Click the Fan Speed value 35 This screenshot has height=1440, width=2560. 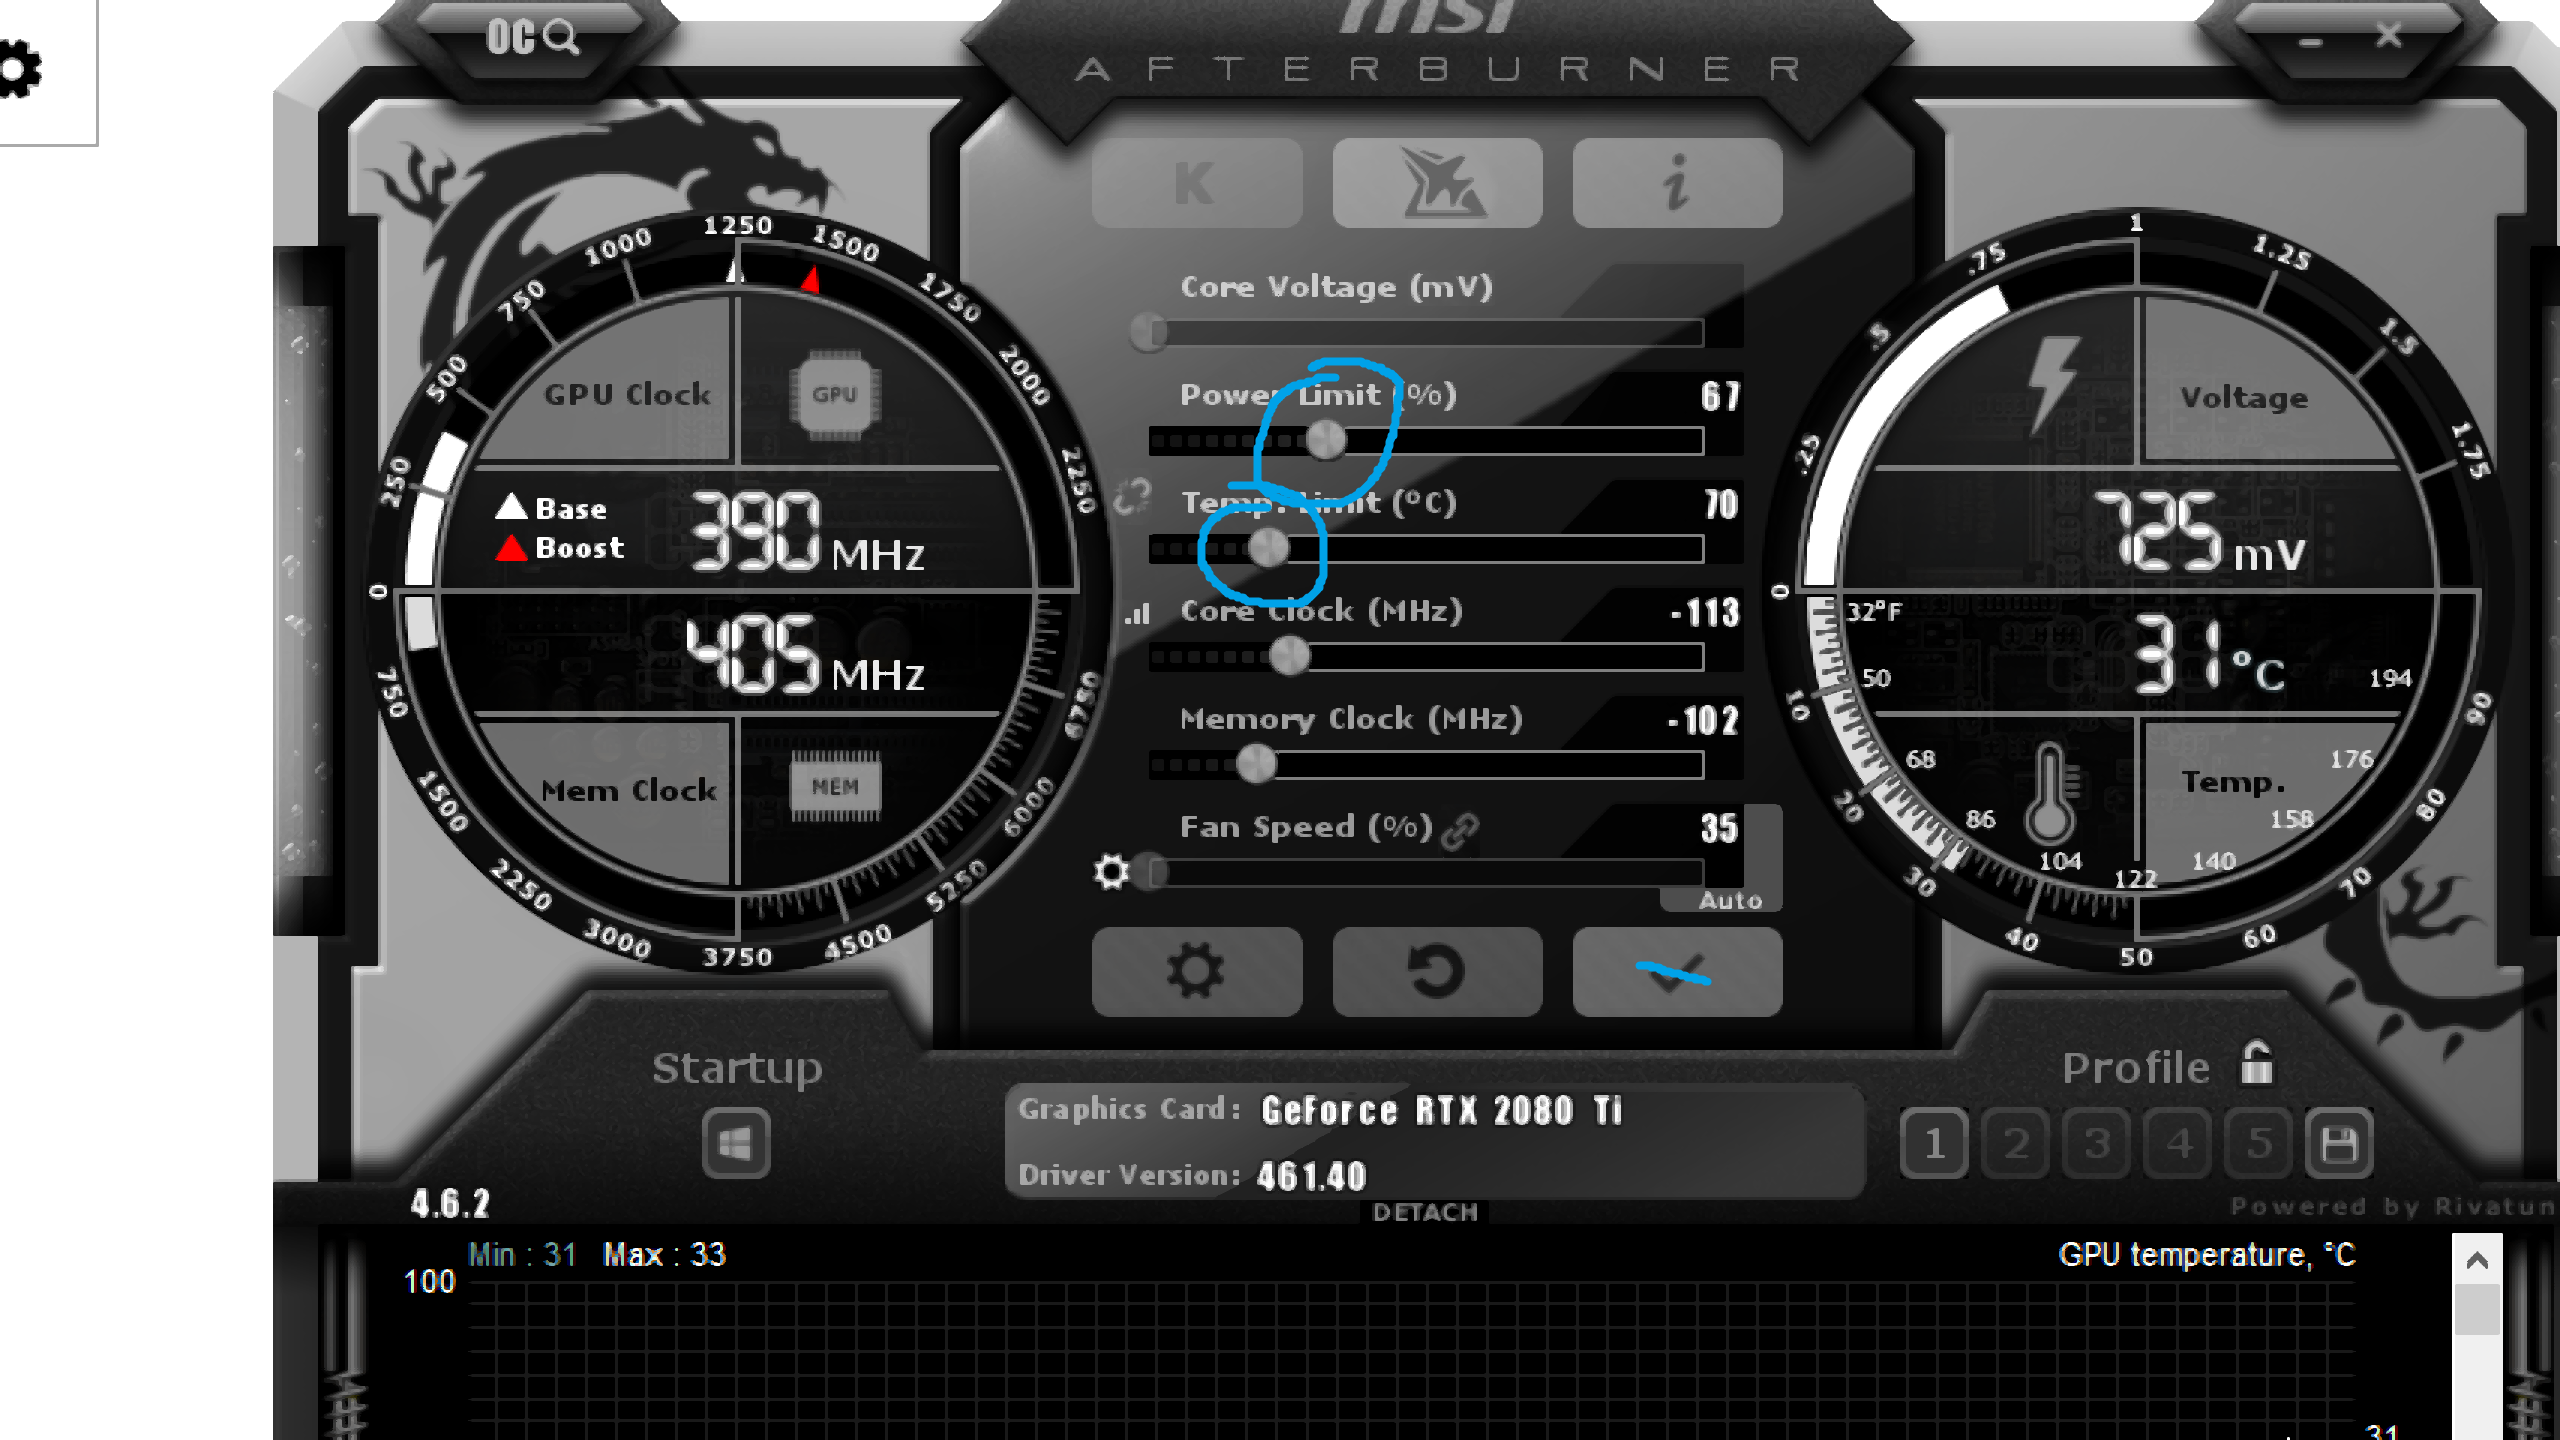1720,829
